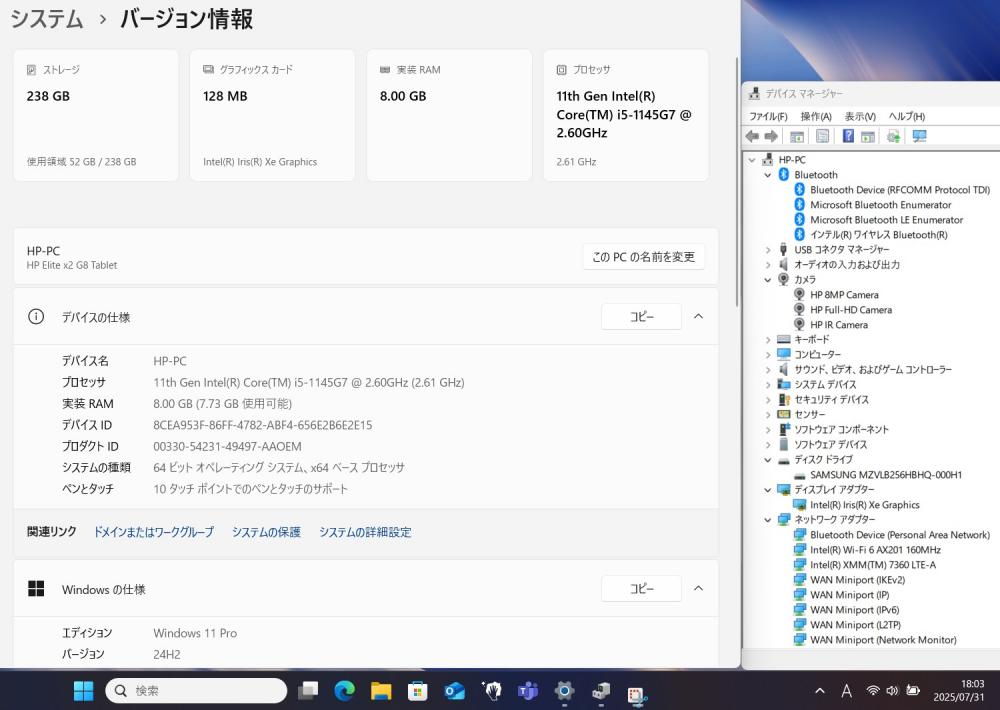Collapse Windows の仕様 section chevron
Image resolution: width=1000 pixels, height=710 pixels.
698,588
